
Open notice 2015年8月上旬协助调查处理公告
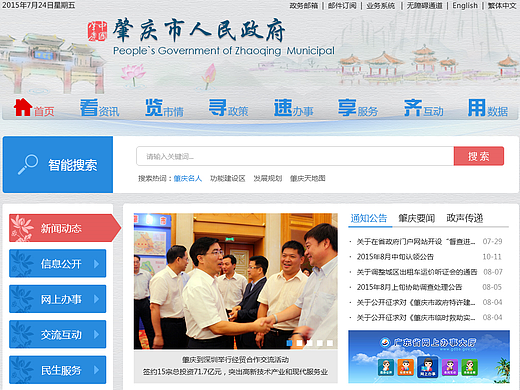(x=409, y=287)
